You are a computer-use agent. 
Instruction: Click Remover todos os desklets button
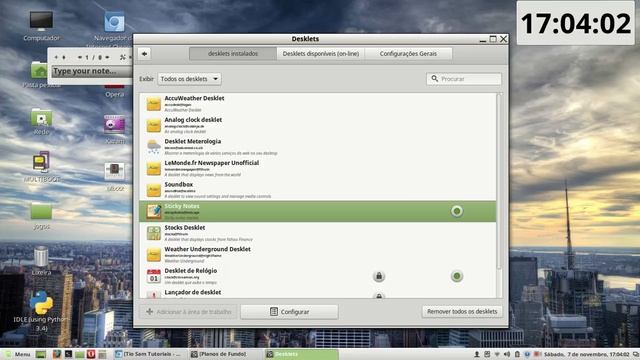tap(462, 311)
